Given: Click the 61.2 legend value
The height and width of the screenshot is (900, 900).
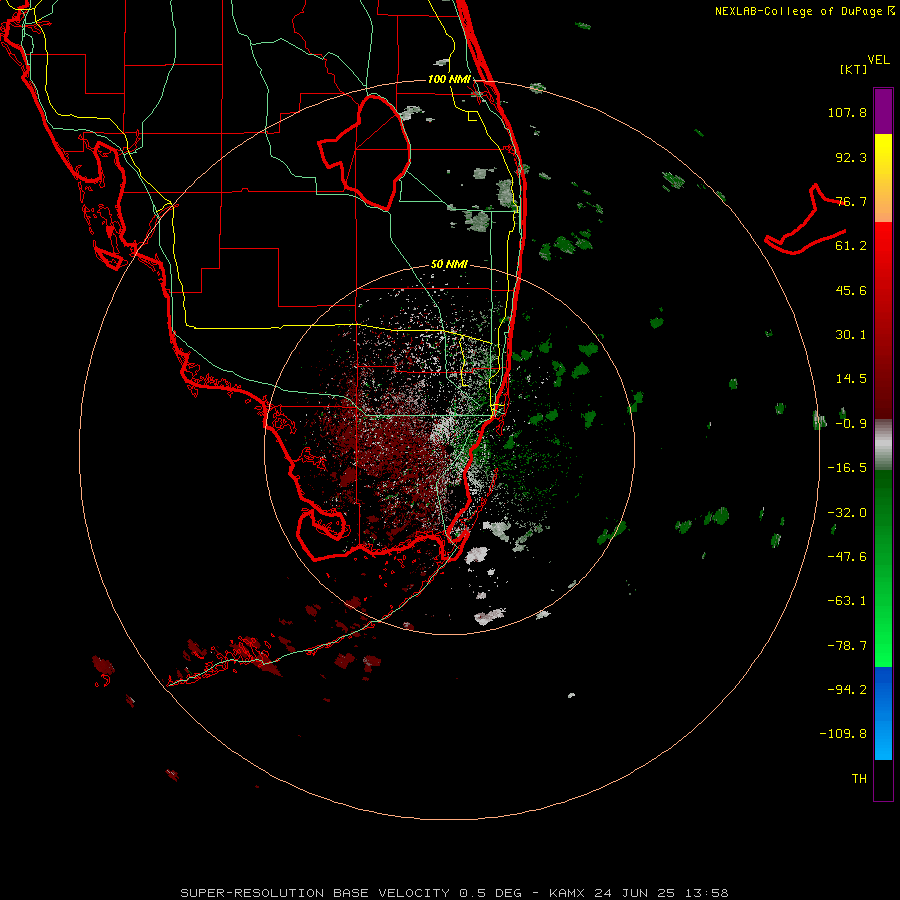Looking at the screenshot, I should click(851, 246).
